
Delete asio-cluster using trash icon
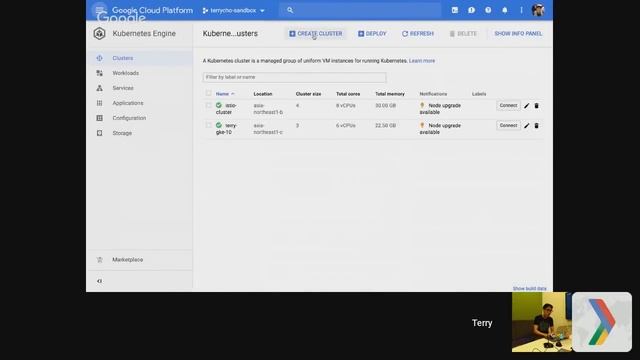(536, 106)
